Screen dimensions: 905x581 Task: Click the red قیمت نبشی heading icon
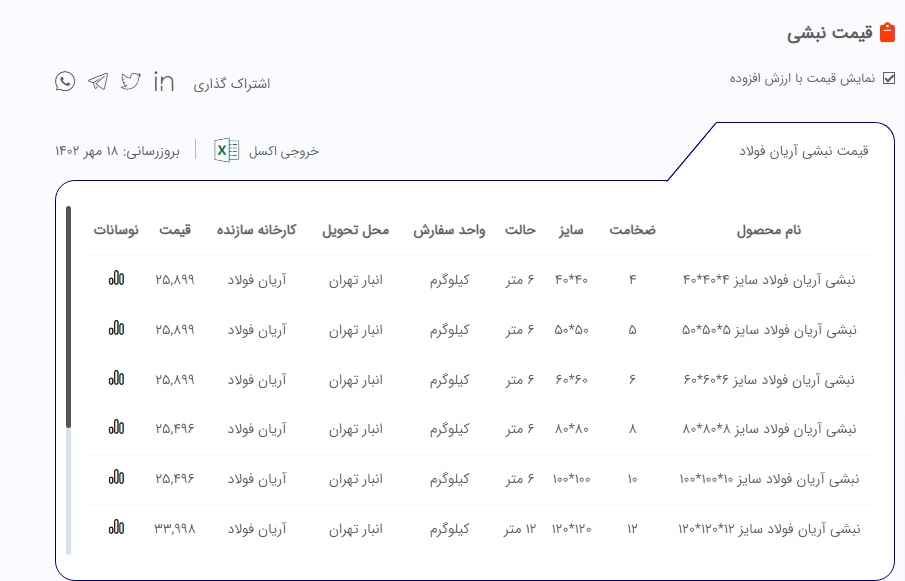click(x=887, y=33)
